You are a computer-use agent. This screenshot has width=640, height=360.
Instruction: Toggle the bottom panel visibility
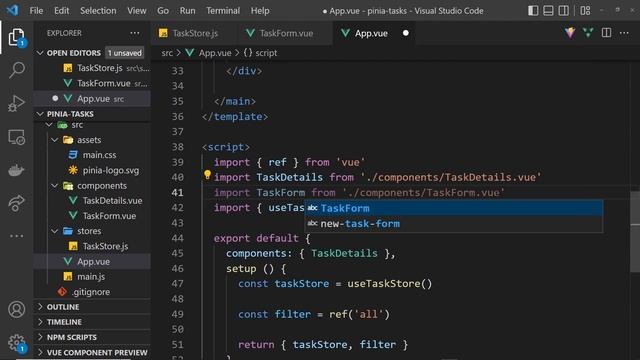click(548, 11)
